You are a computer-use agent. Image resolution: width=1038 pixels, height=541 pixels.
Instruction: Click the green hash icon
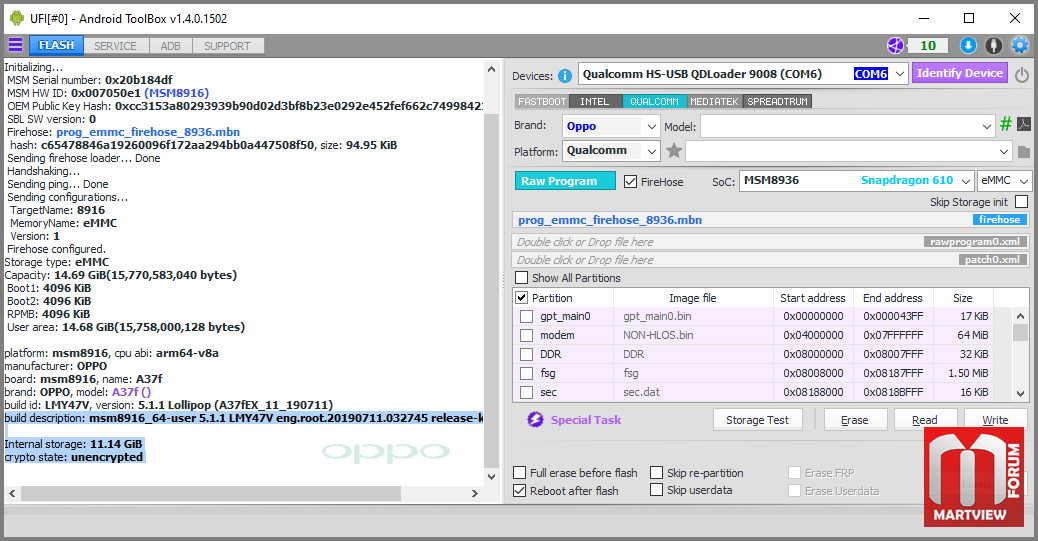tap(1005, 125)
